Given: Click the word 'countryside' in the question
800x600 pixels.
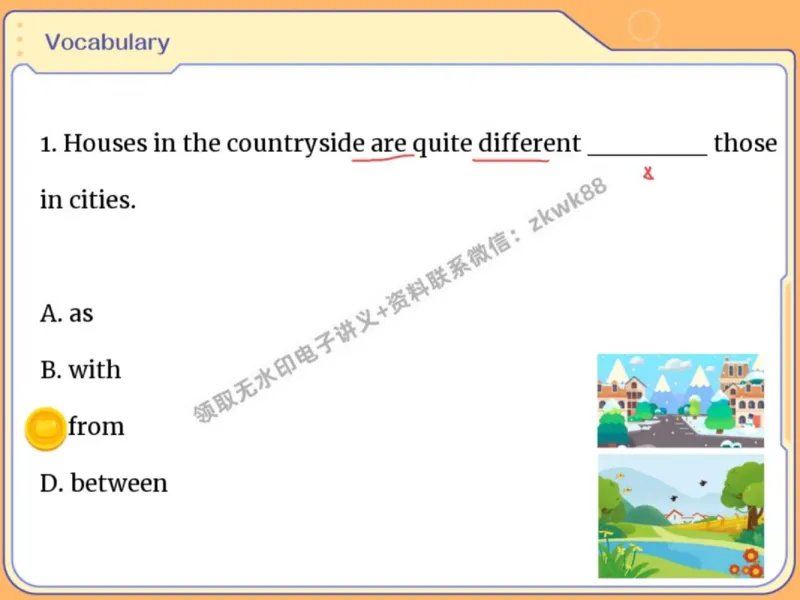Looking at the screenshot, I should point(296,144).
